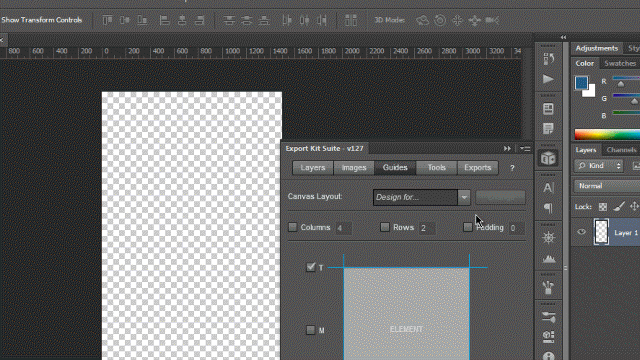Open the layer Kind filter dropdown
The image size is (640, 360).
pyautogui.click(x=599, y=166)
